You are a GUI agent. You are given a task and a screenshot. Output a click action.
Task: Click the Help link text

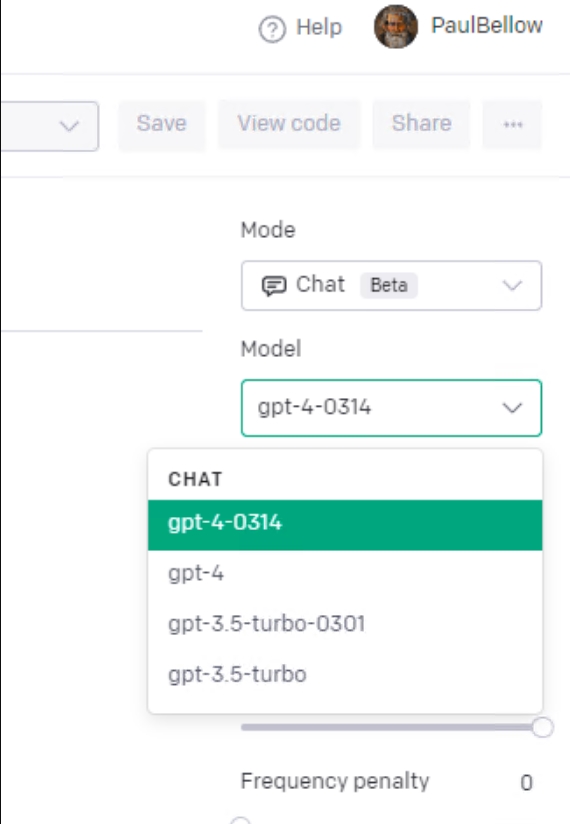(x=319, y=27)
